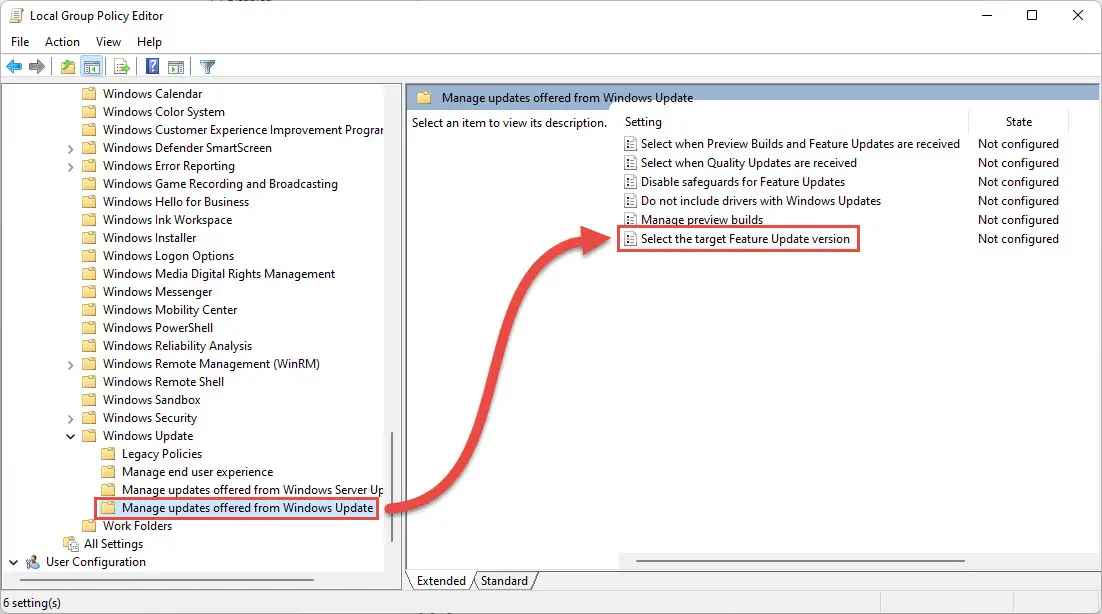Click the policy icon beside Disable safeguards for Feature Updates
Screen dimensions: 1102x614
(x=630, y=182)
